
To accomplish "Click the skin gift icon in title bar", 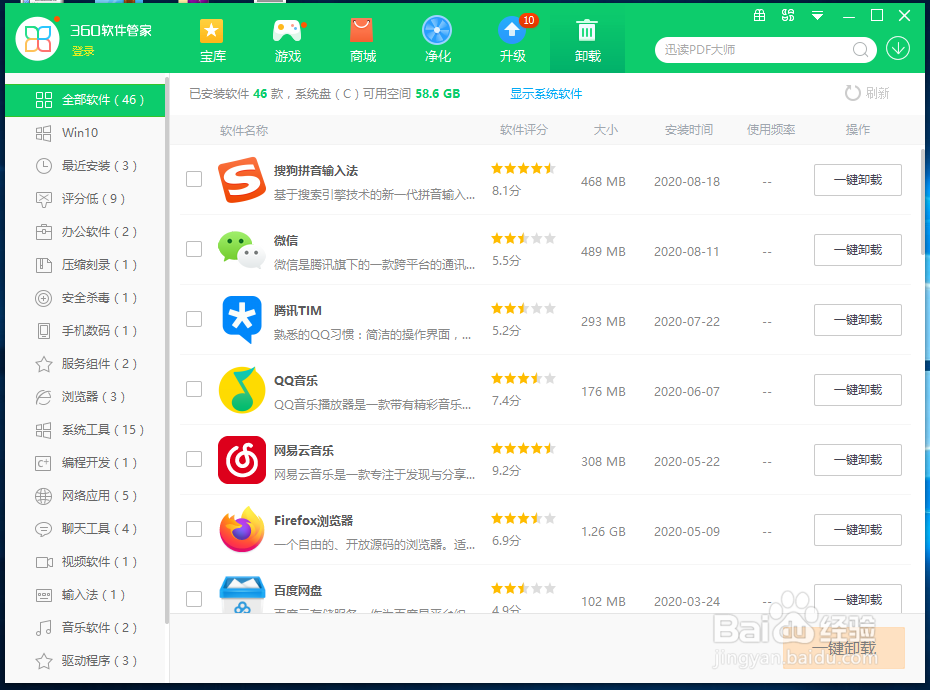I will pyautogui.click(x=759, y=15).
